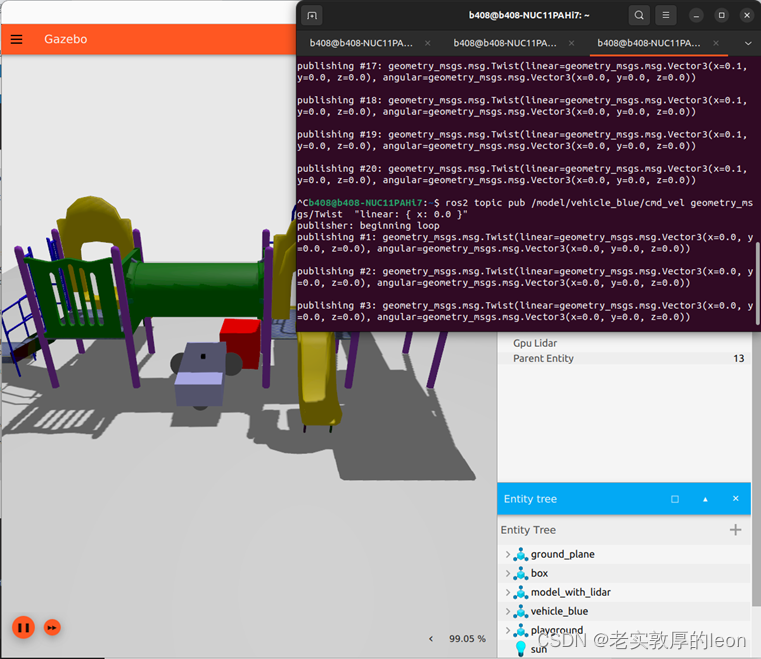
Task: Click the Parent Entity row
Action: (624, 358)
